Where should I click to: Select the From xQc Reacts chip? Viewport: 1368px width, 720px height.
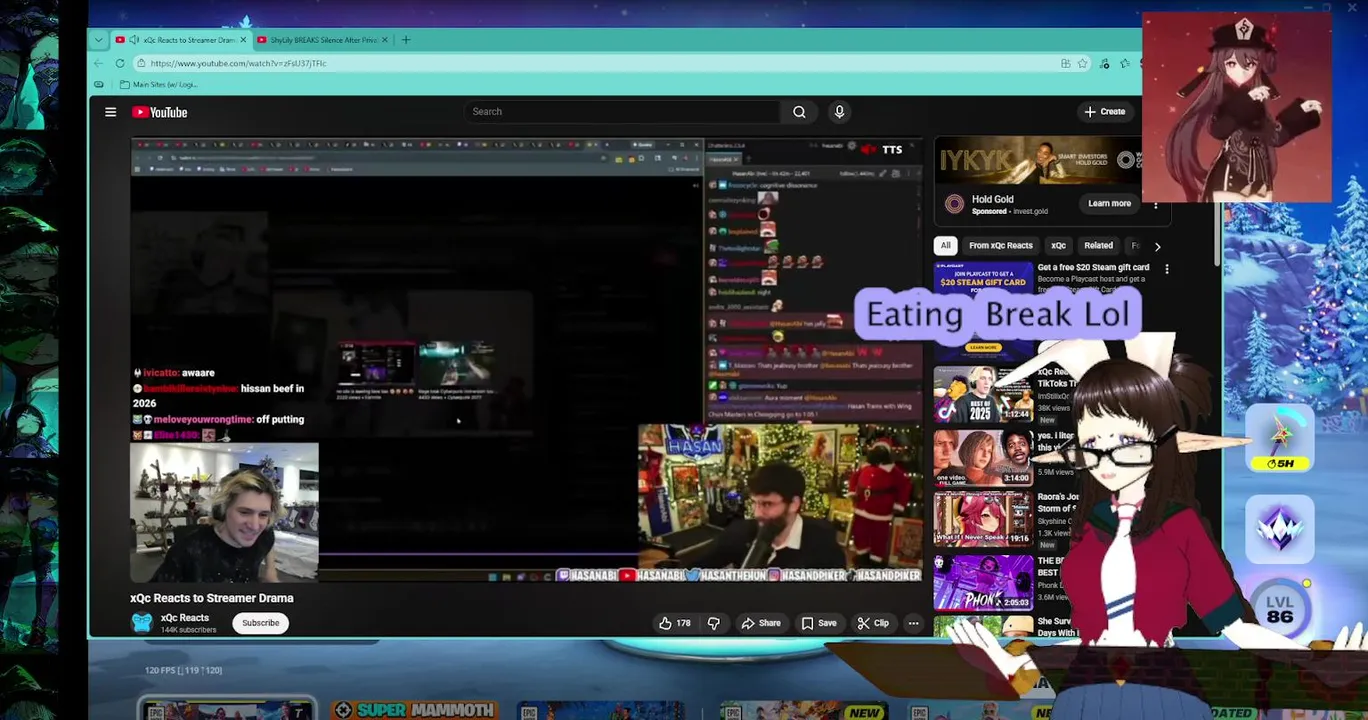tap(1000, 245)
